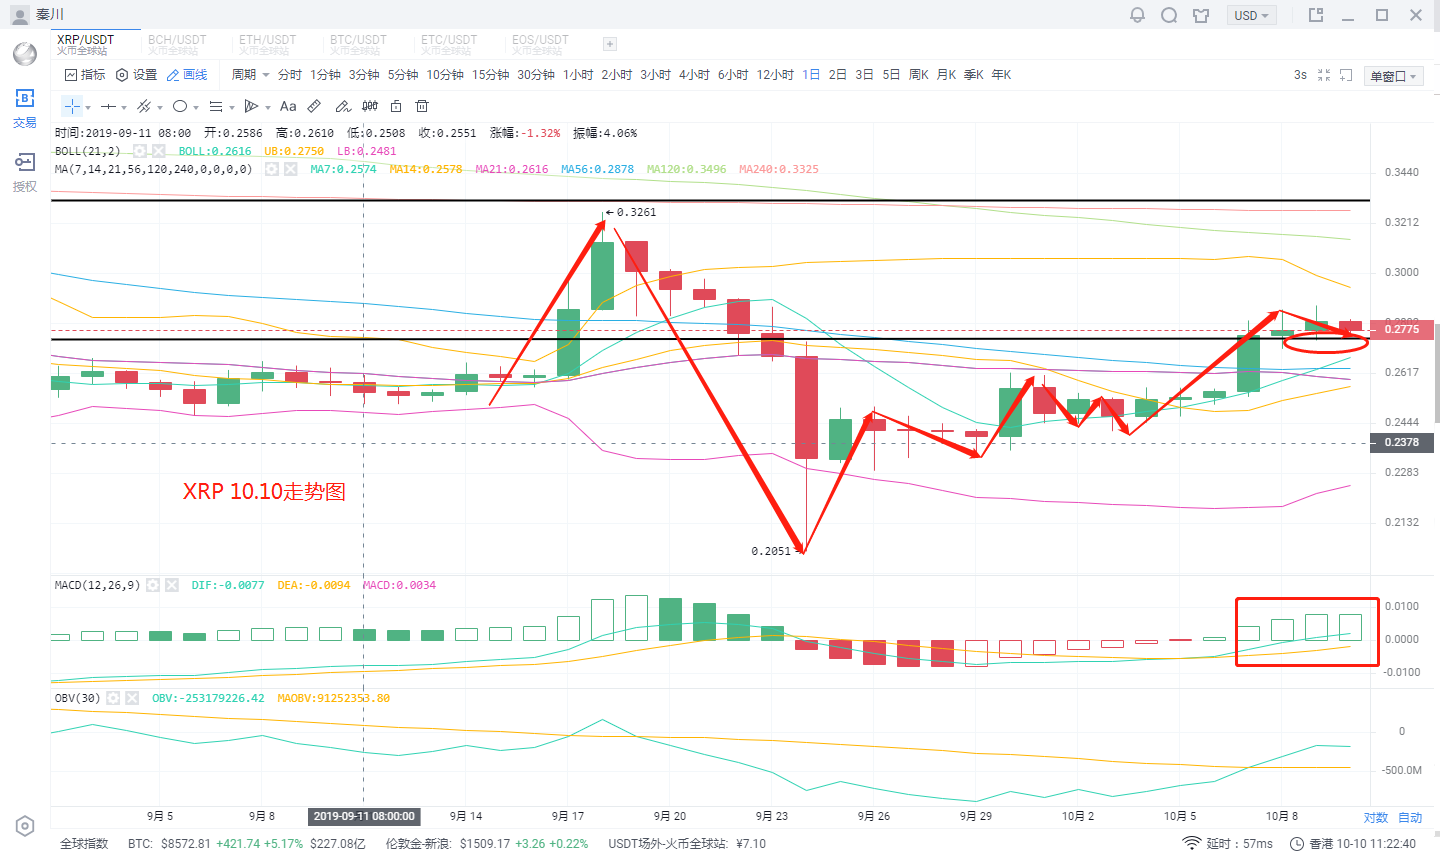Expand the Fibonacci tool options arrow

[x=232, y=107]
